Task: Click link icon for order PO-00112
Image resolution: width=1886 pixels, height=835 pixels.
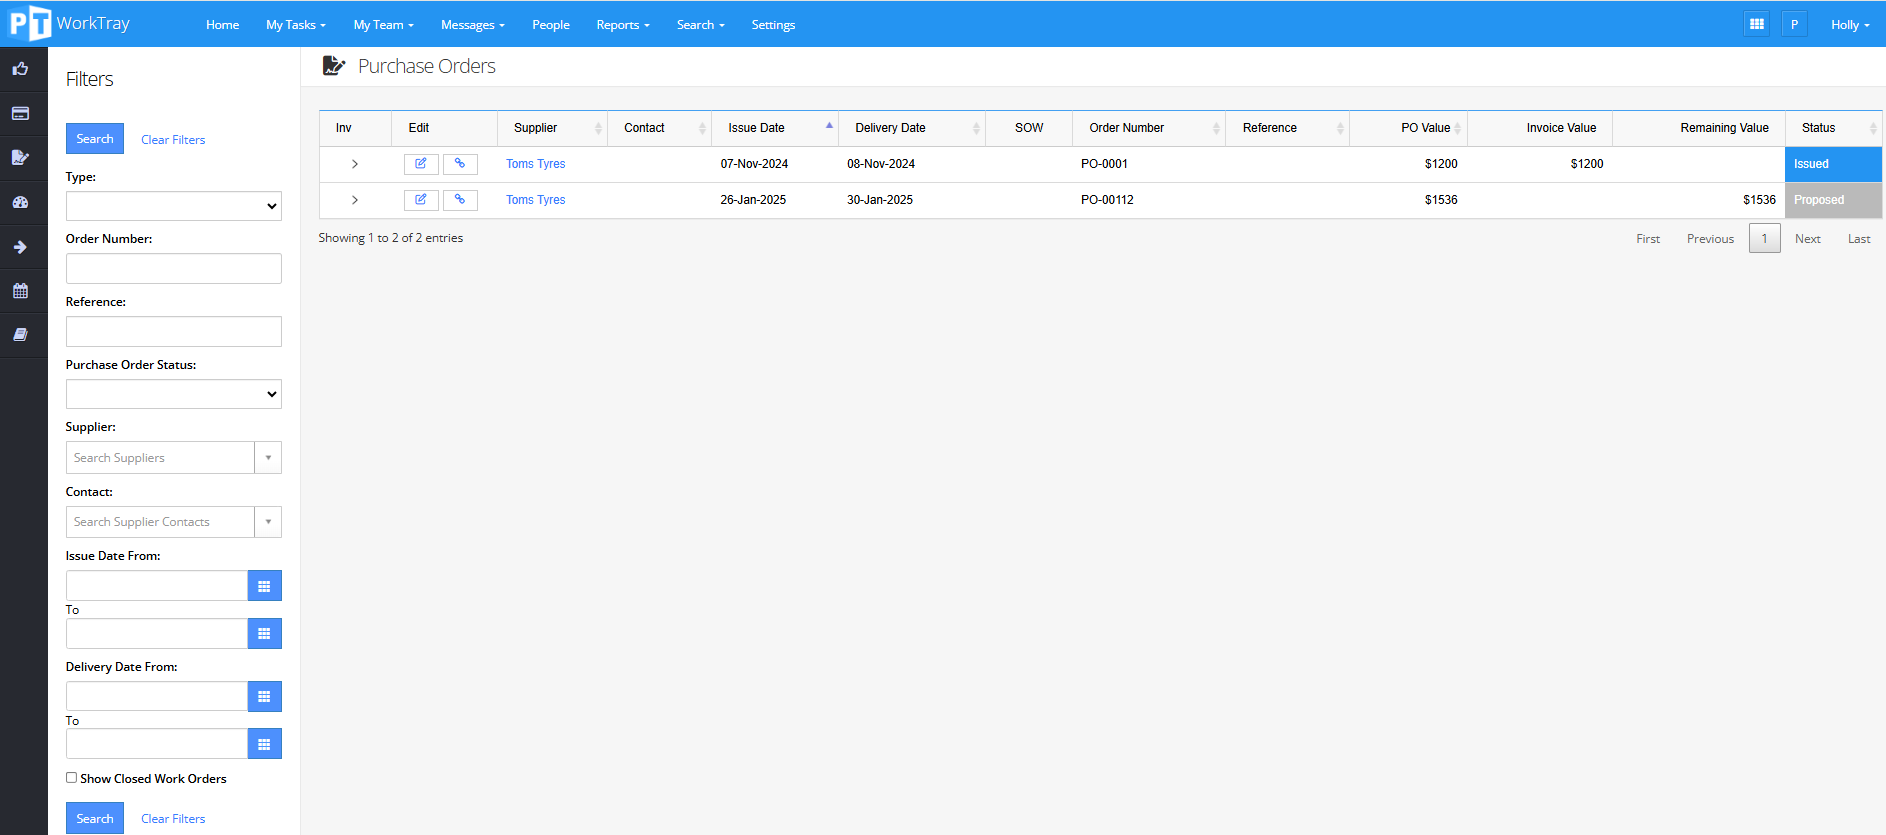Action: pyautogui.click(x=460, y=200)
